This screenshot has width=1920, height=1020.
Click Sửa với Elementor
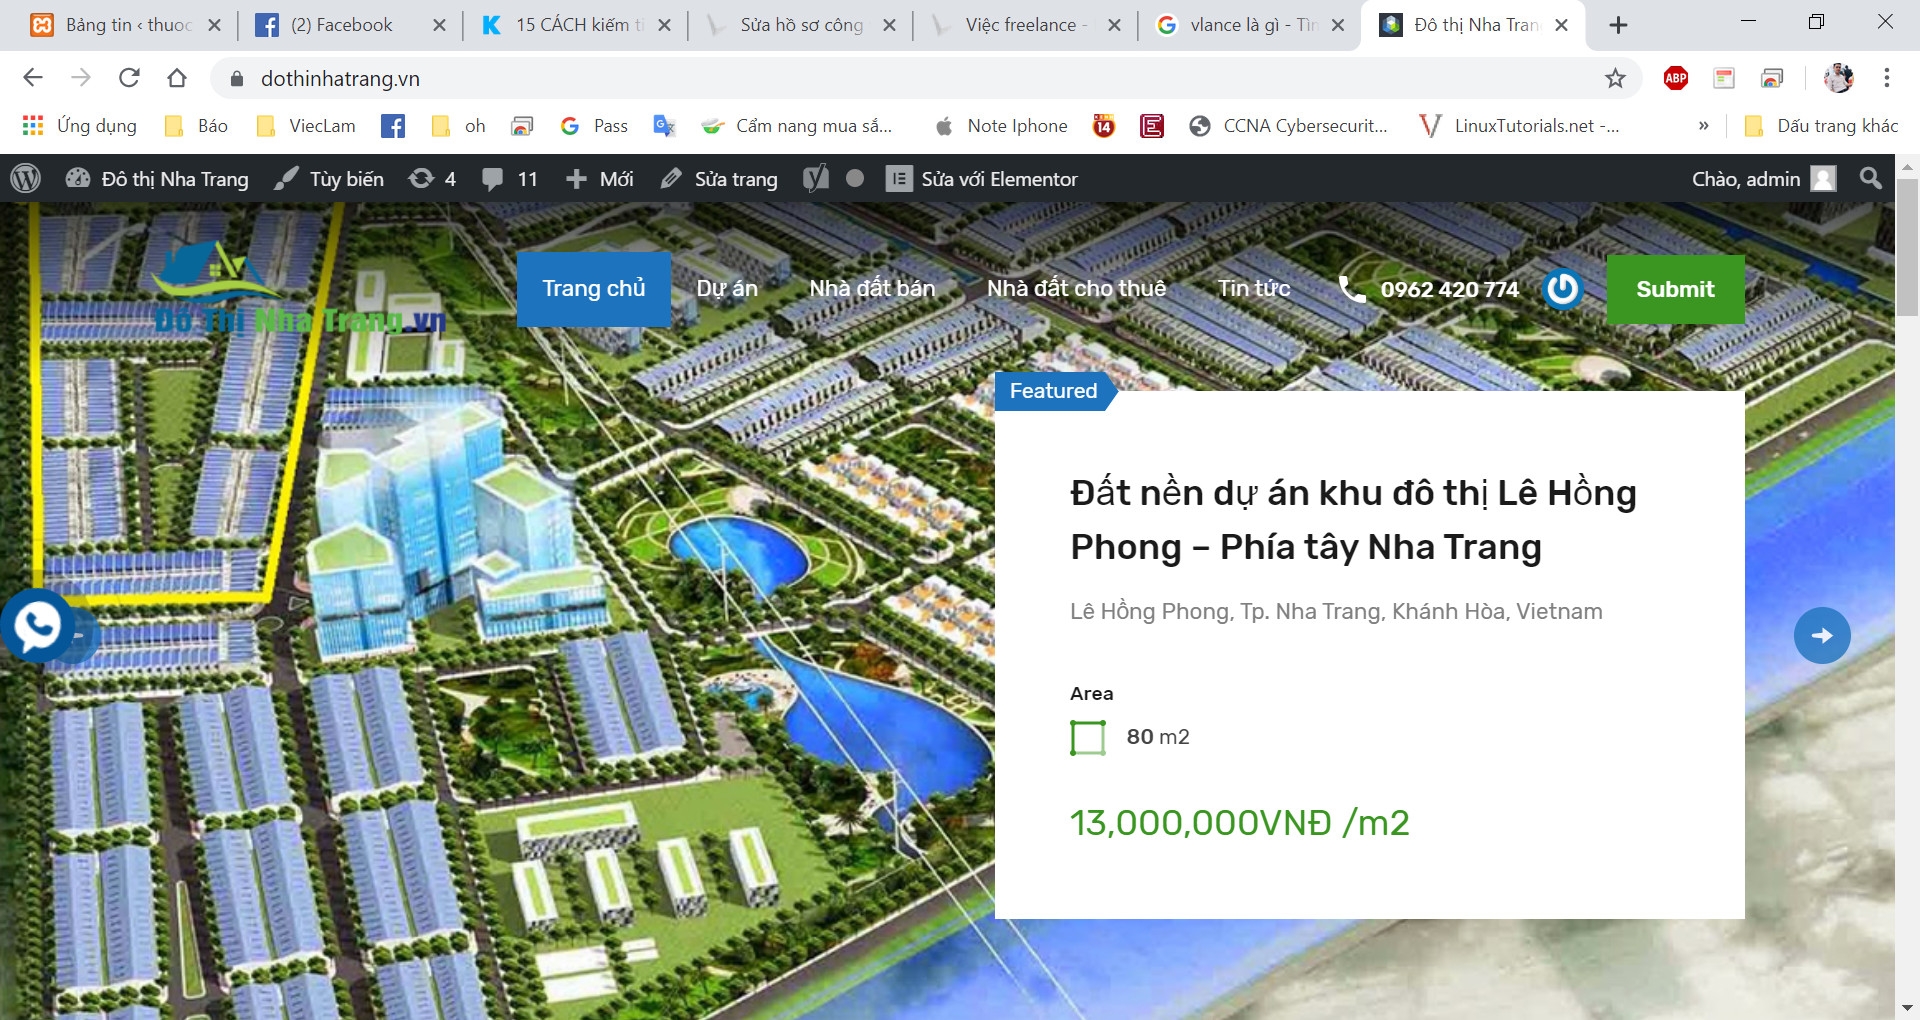[x=982, y=179]
